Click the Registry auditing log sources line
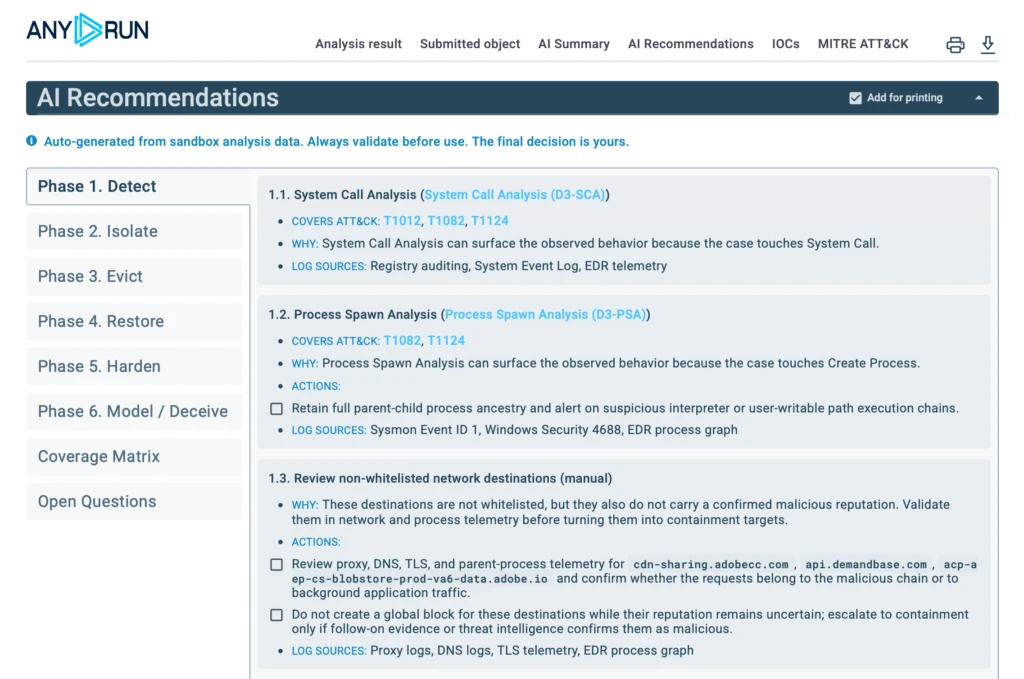The width and height of the screenshot is (1024, 679). (479, 266)
